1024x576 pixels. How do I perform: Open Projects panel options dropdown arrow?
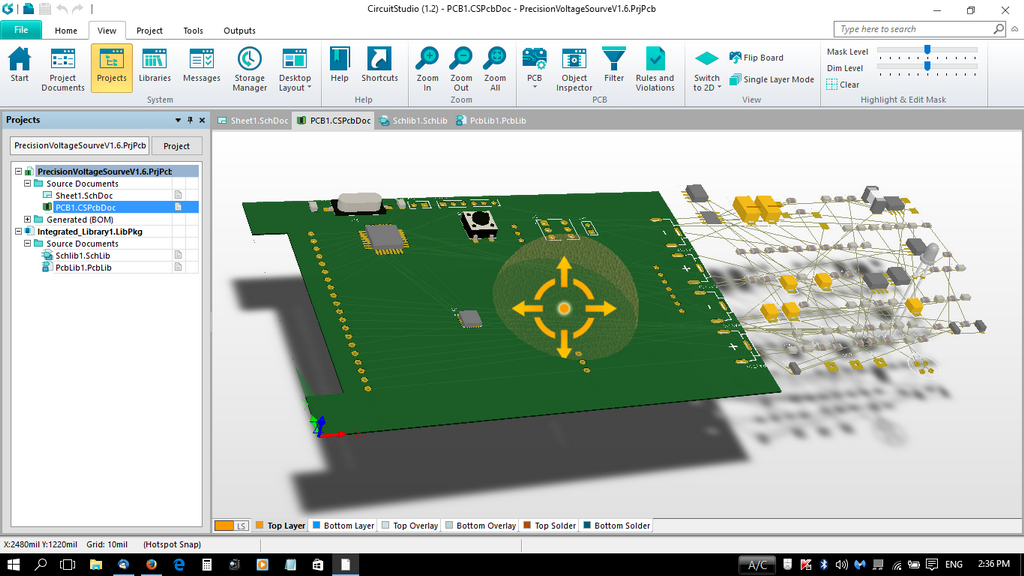[x=178, y=120]
